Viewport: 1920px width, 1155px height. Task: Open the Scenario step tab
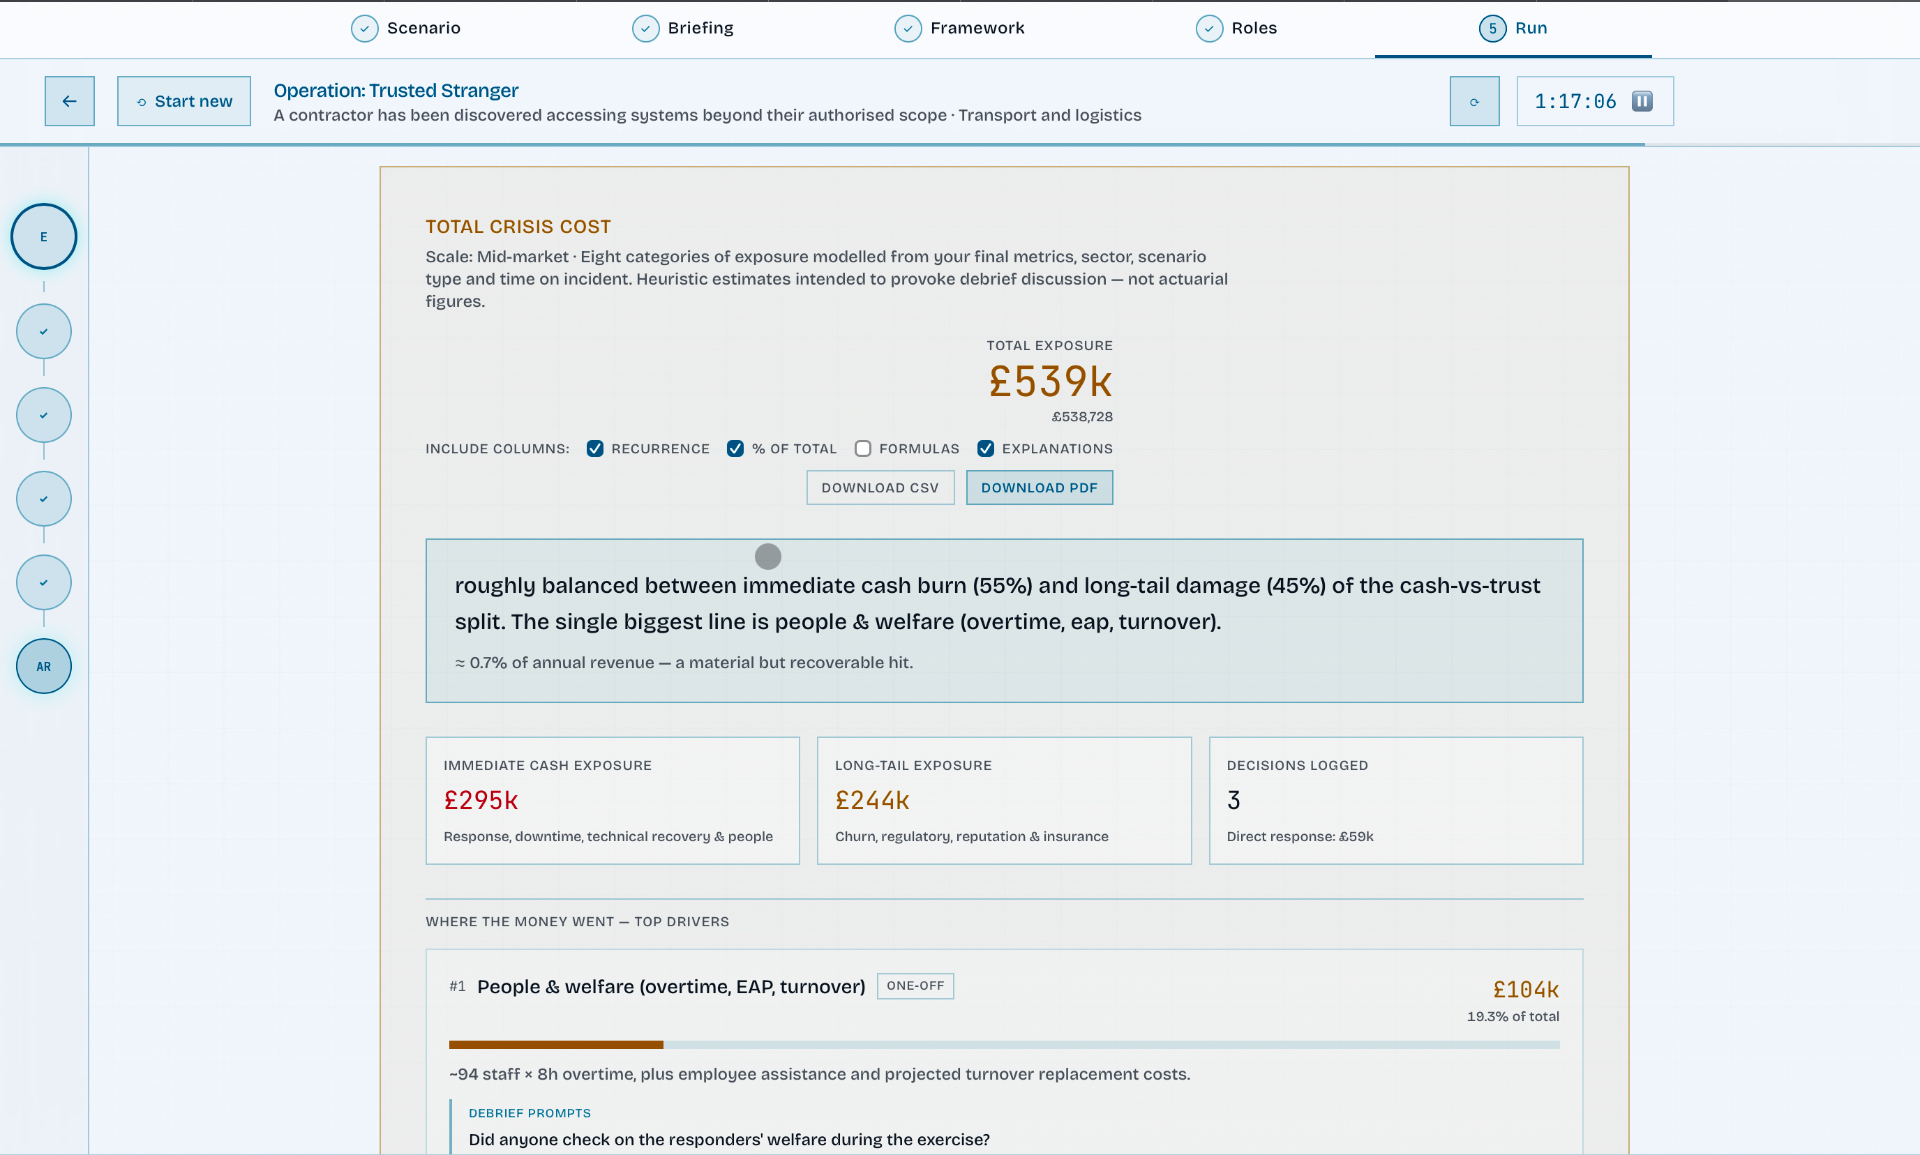[406, 28]
